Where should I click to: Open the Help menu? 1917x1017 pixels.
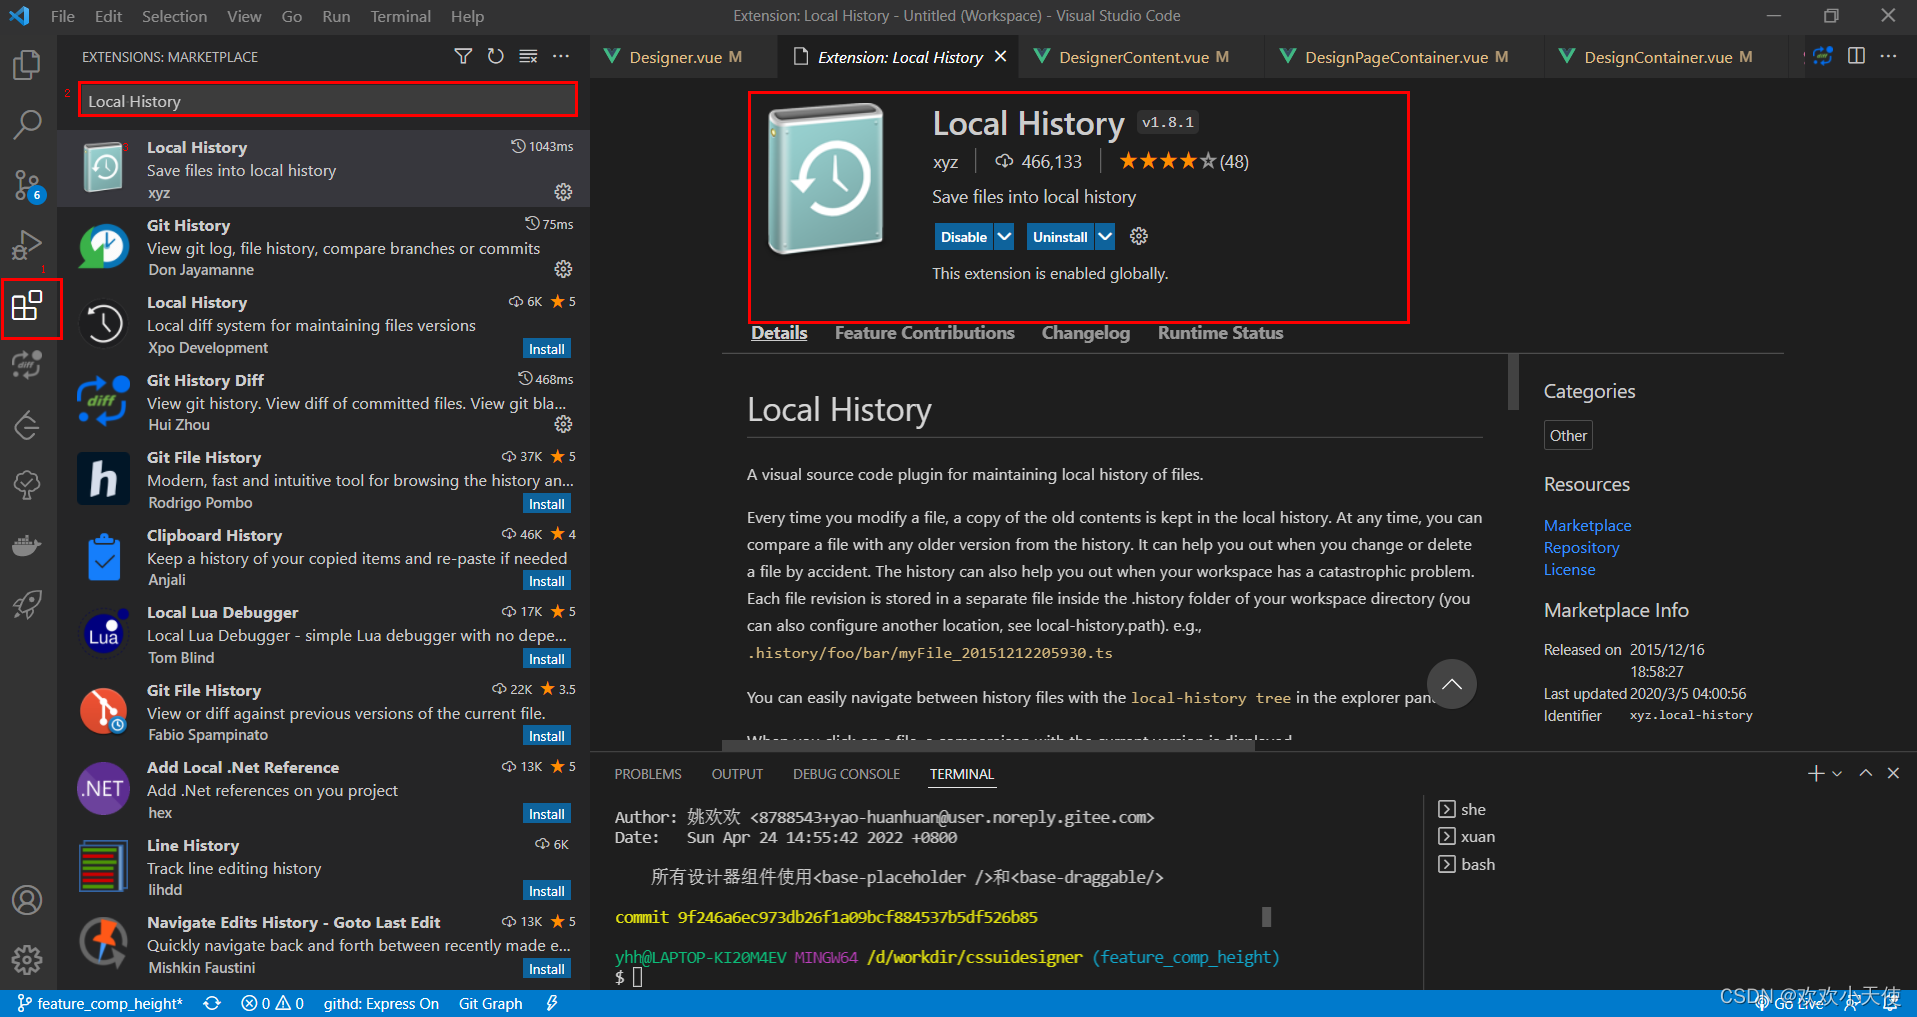467,16
